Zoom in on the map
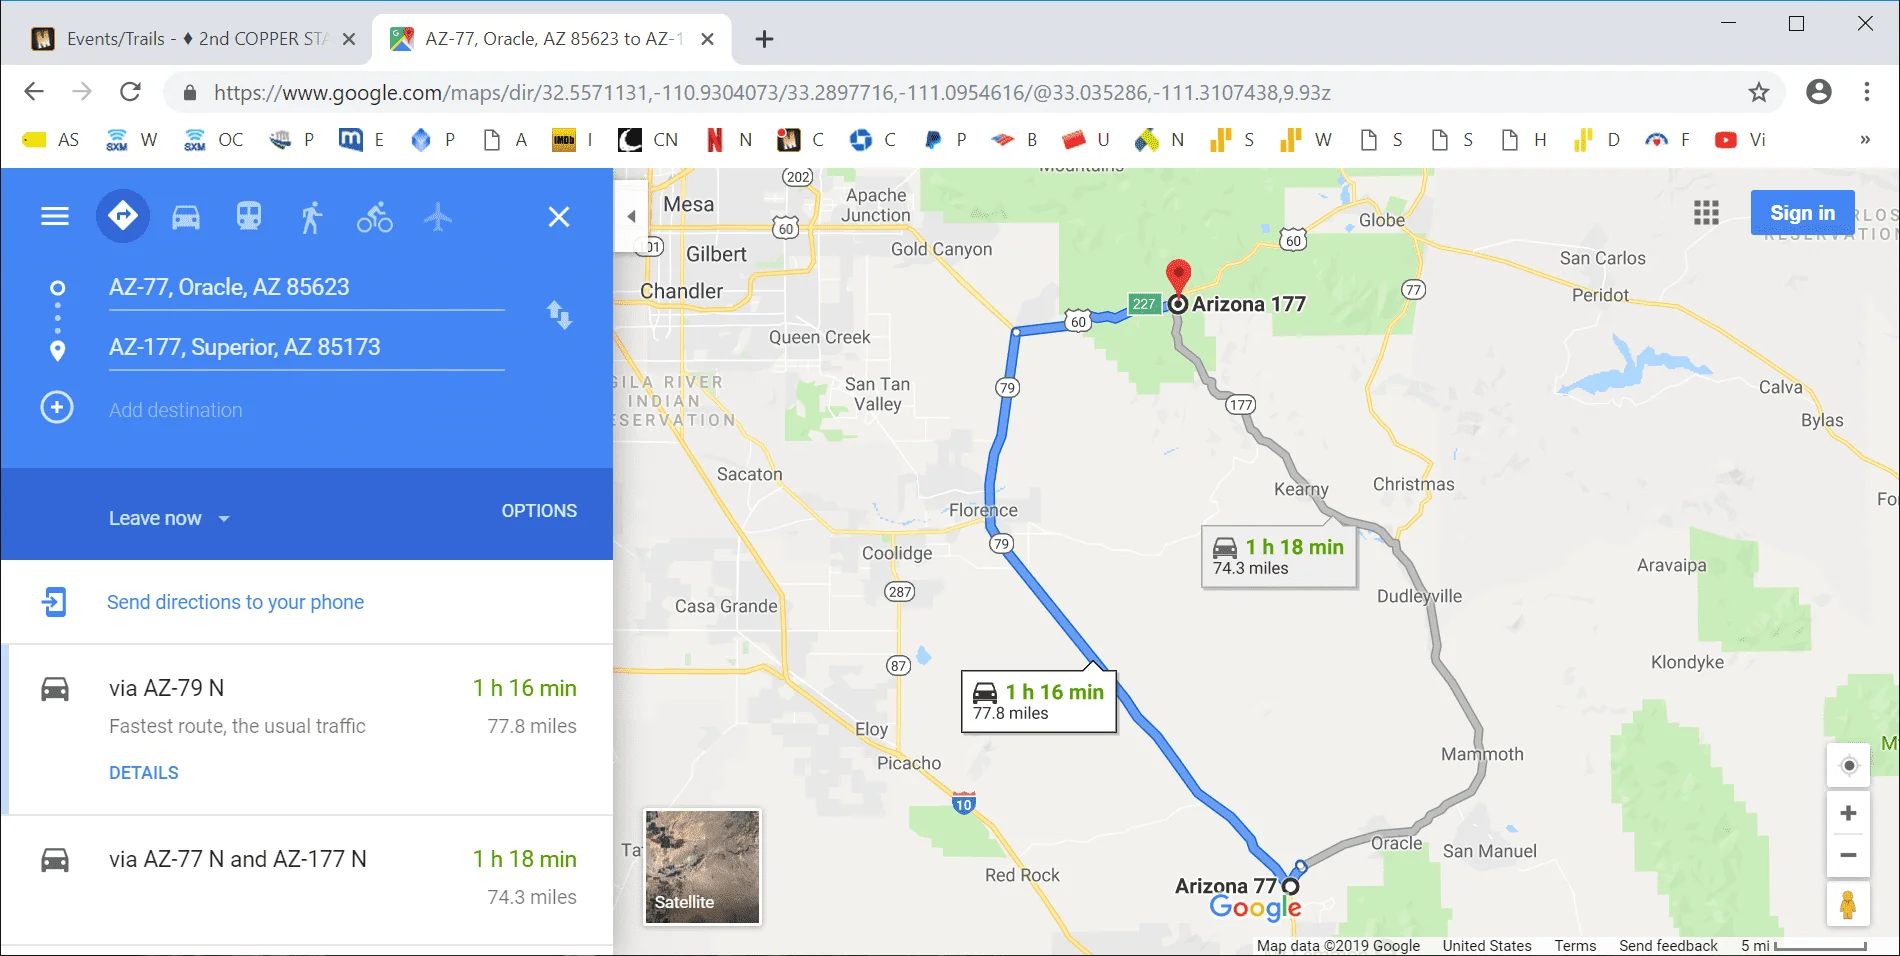Viewport: 1900px width, 956px height. pos(1848,813)
